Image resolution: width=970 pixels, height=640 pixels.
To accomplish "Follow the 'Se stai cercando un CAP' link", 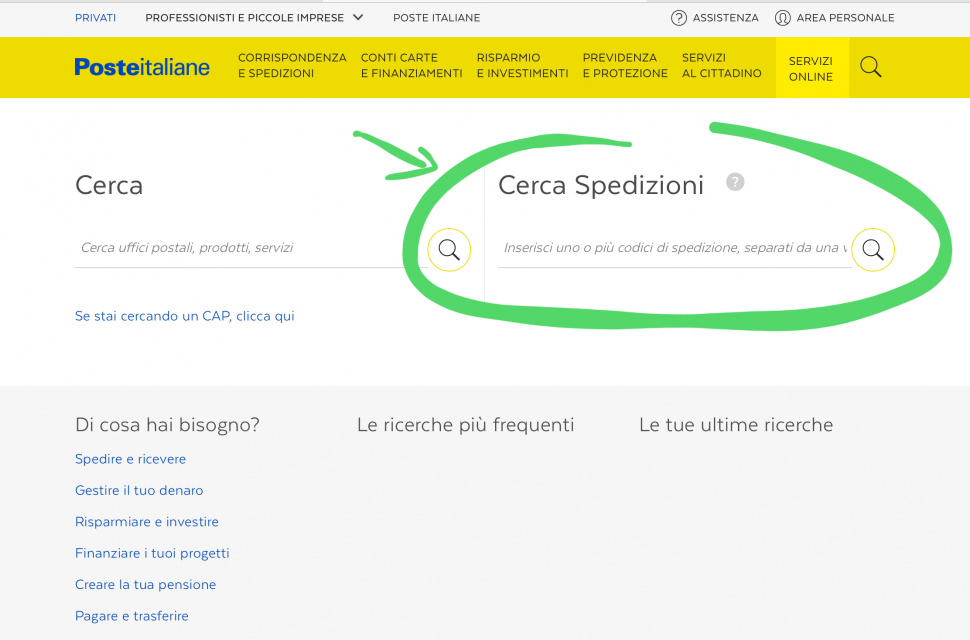I will [184, 316].
